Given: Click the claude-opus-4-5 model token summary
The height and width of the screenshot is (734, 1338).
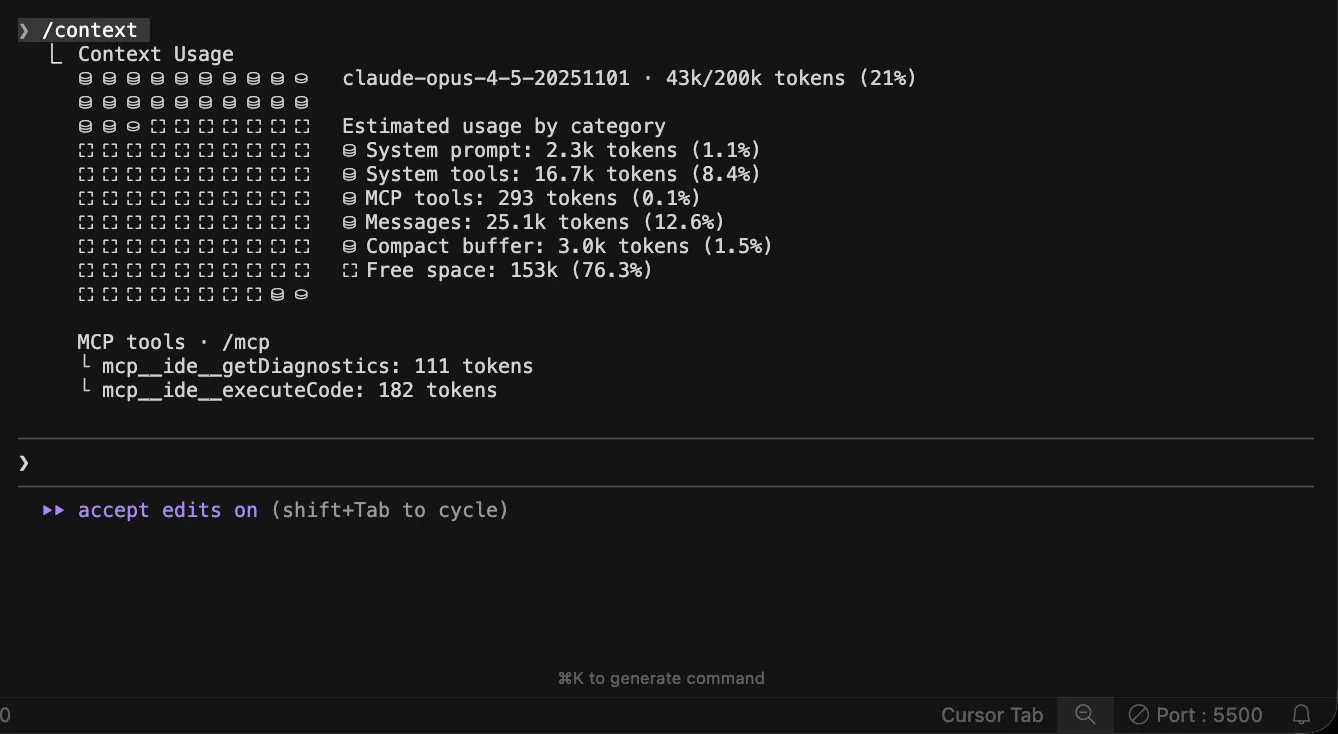Looking at the screenshot, I should coord(628,78).
